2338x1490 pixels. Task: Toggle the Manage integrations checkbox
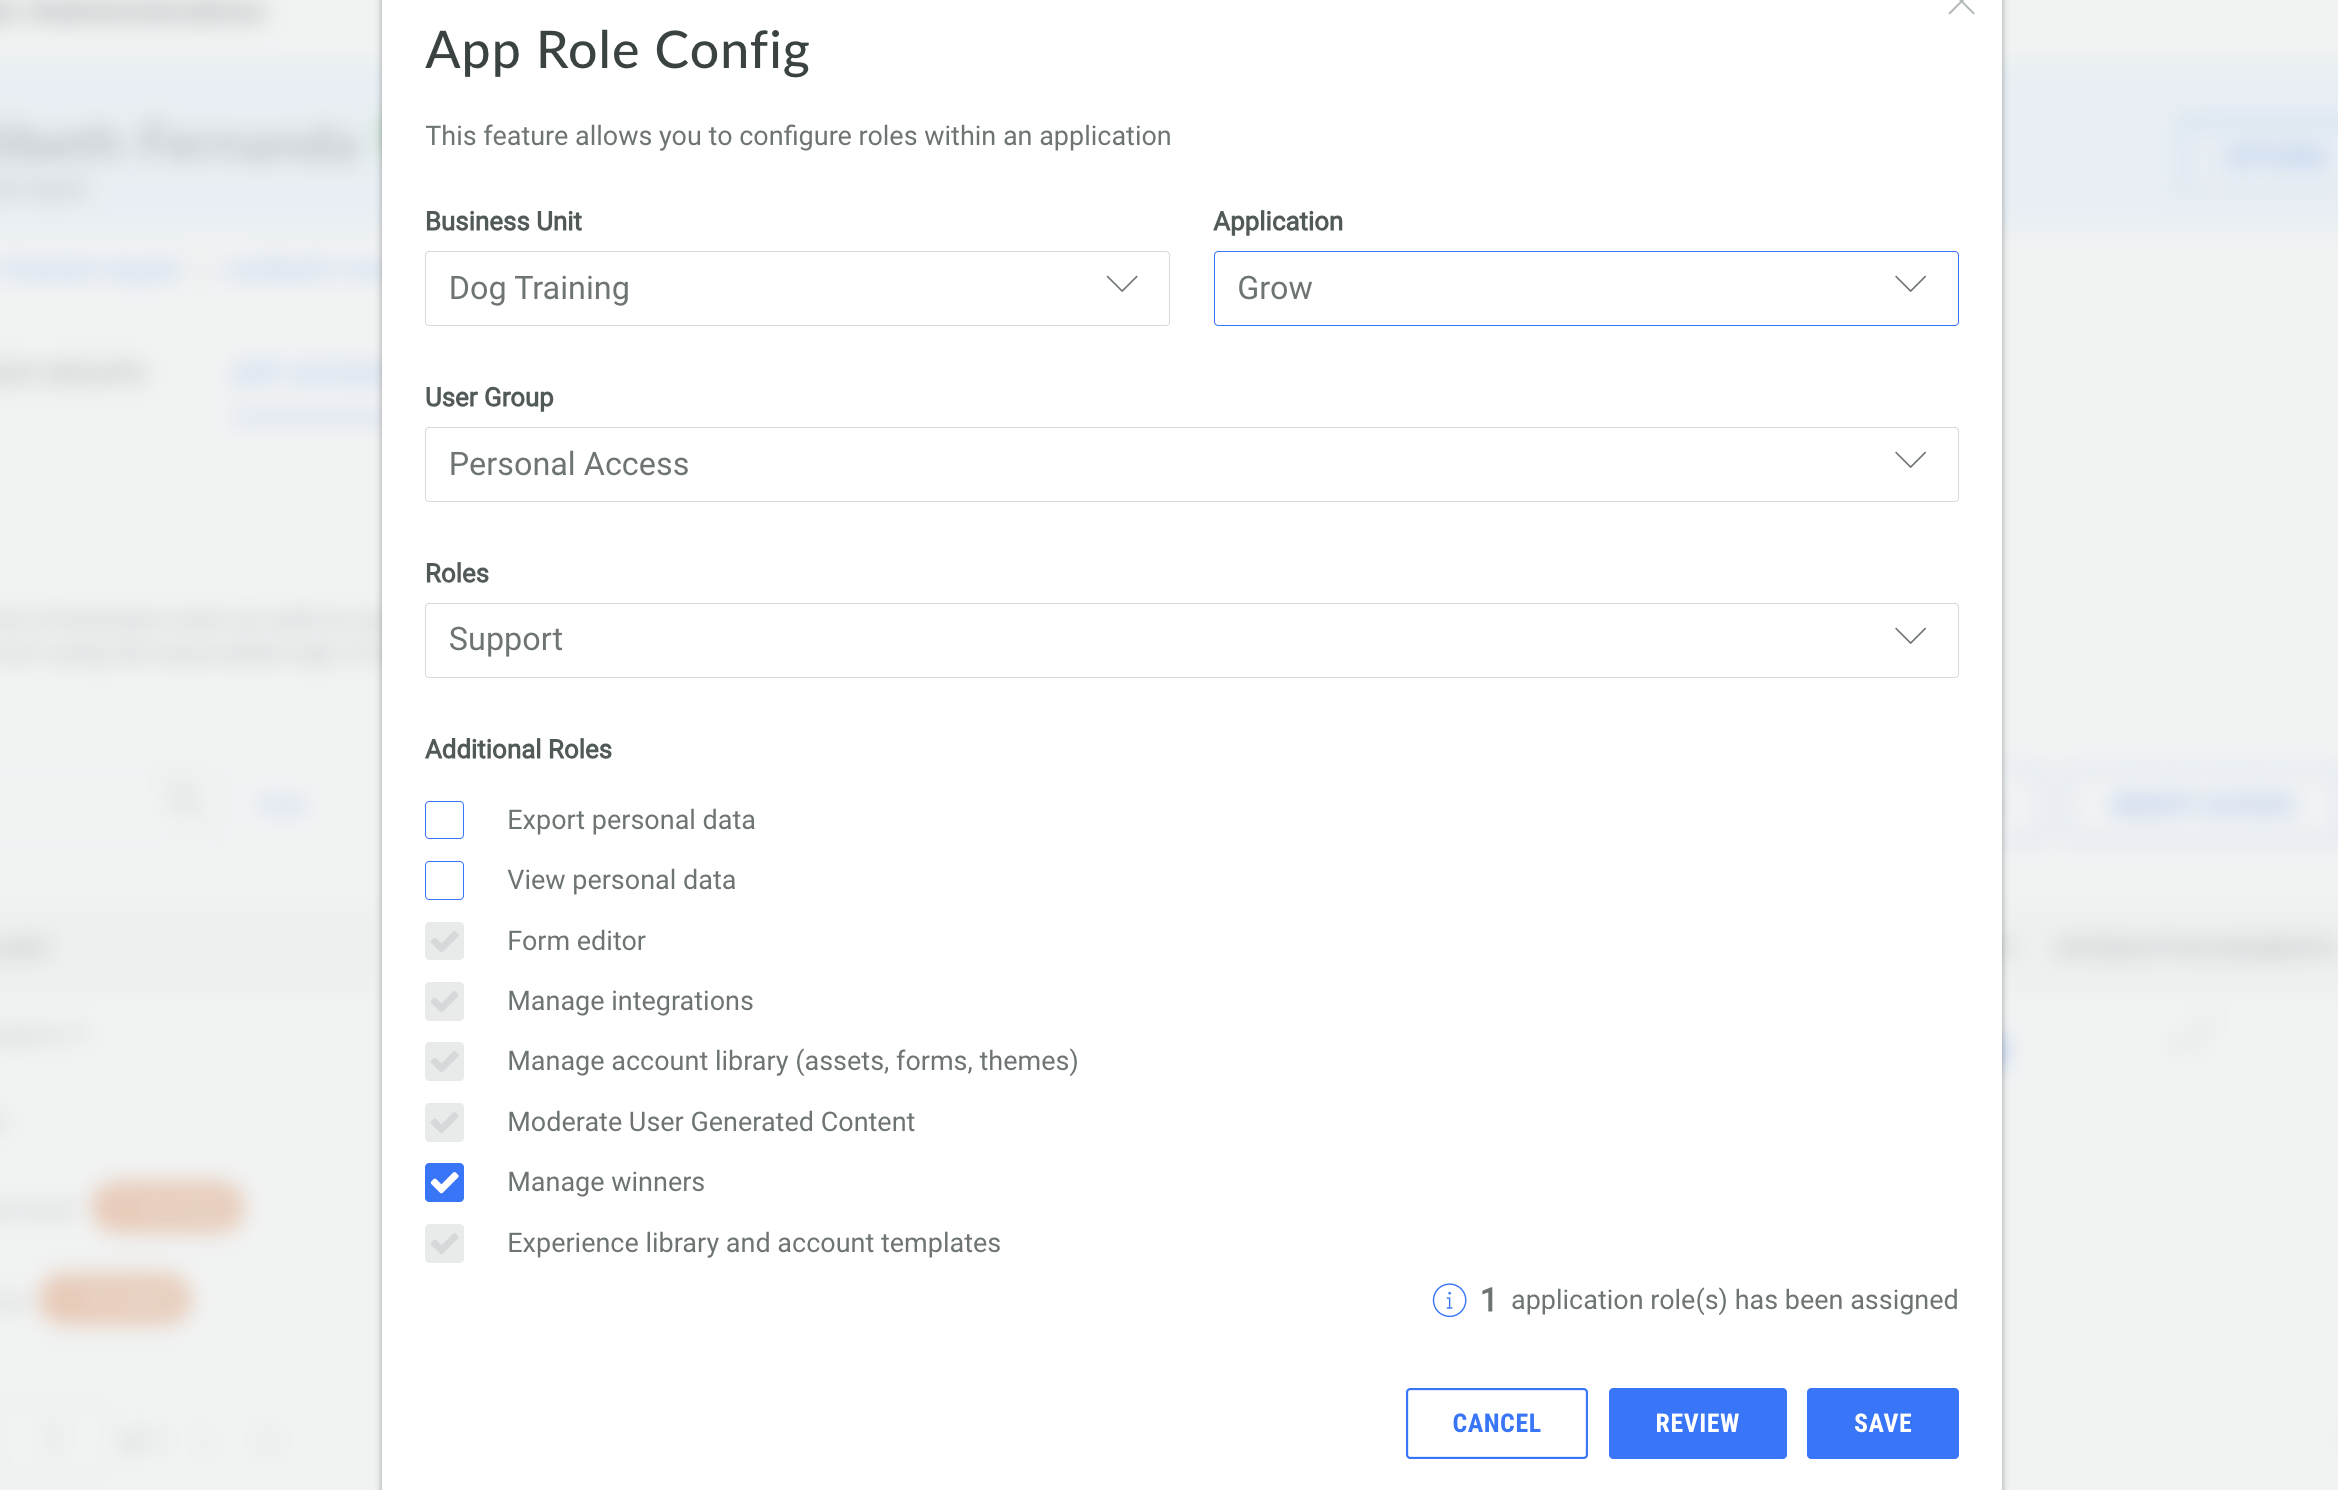coord(444,1001)
